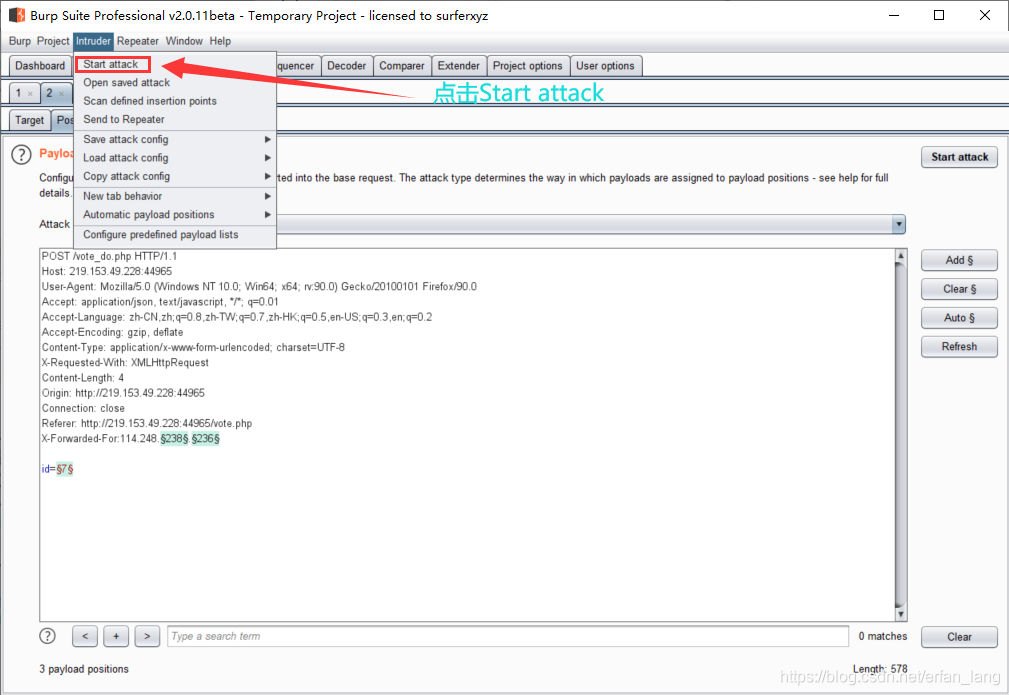Expand Automatic payload positions submenu
The image size is (1009, 695).
(175, 215)
